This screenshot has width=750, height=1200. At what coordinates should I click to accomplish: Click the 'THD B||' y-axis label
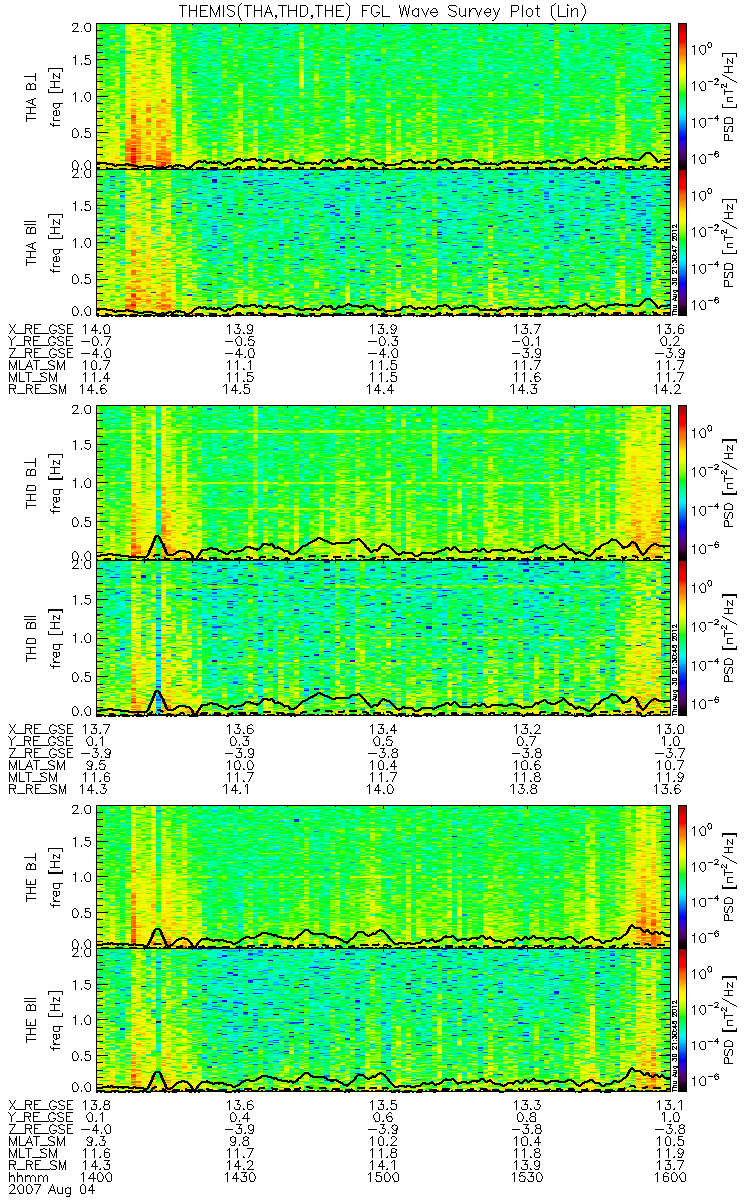click(32, 636)
